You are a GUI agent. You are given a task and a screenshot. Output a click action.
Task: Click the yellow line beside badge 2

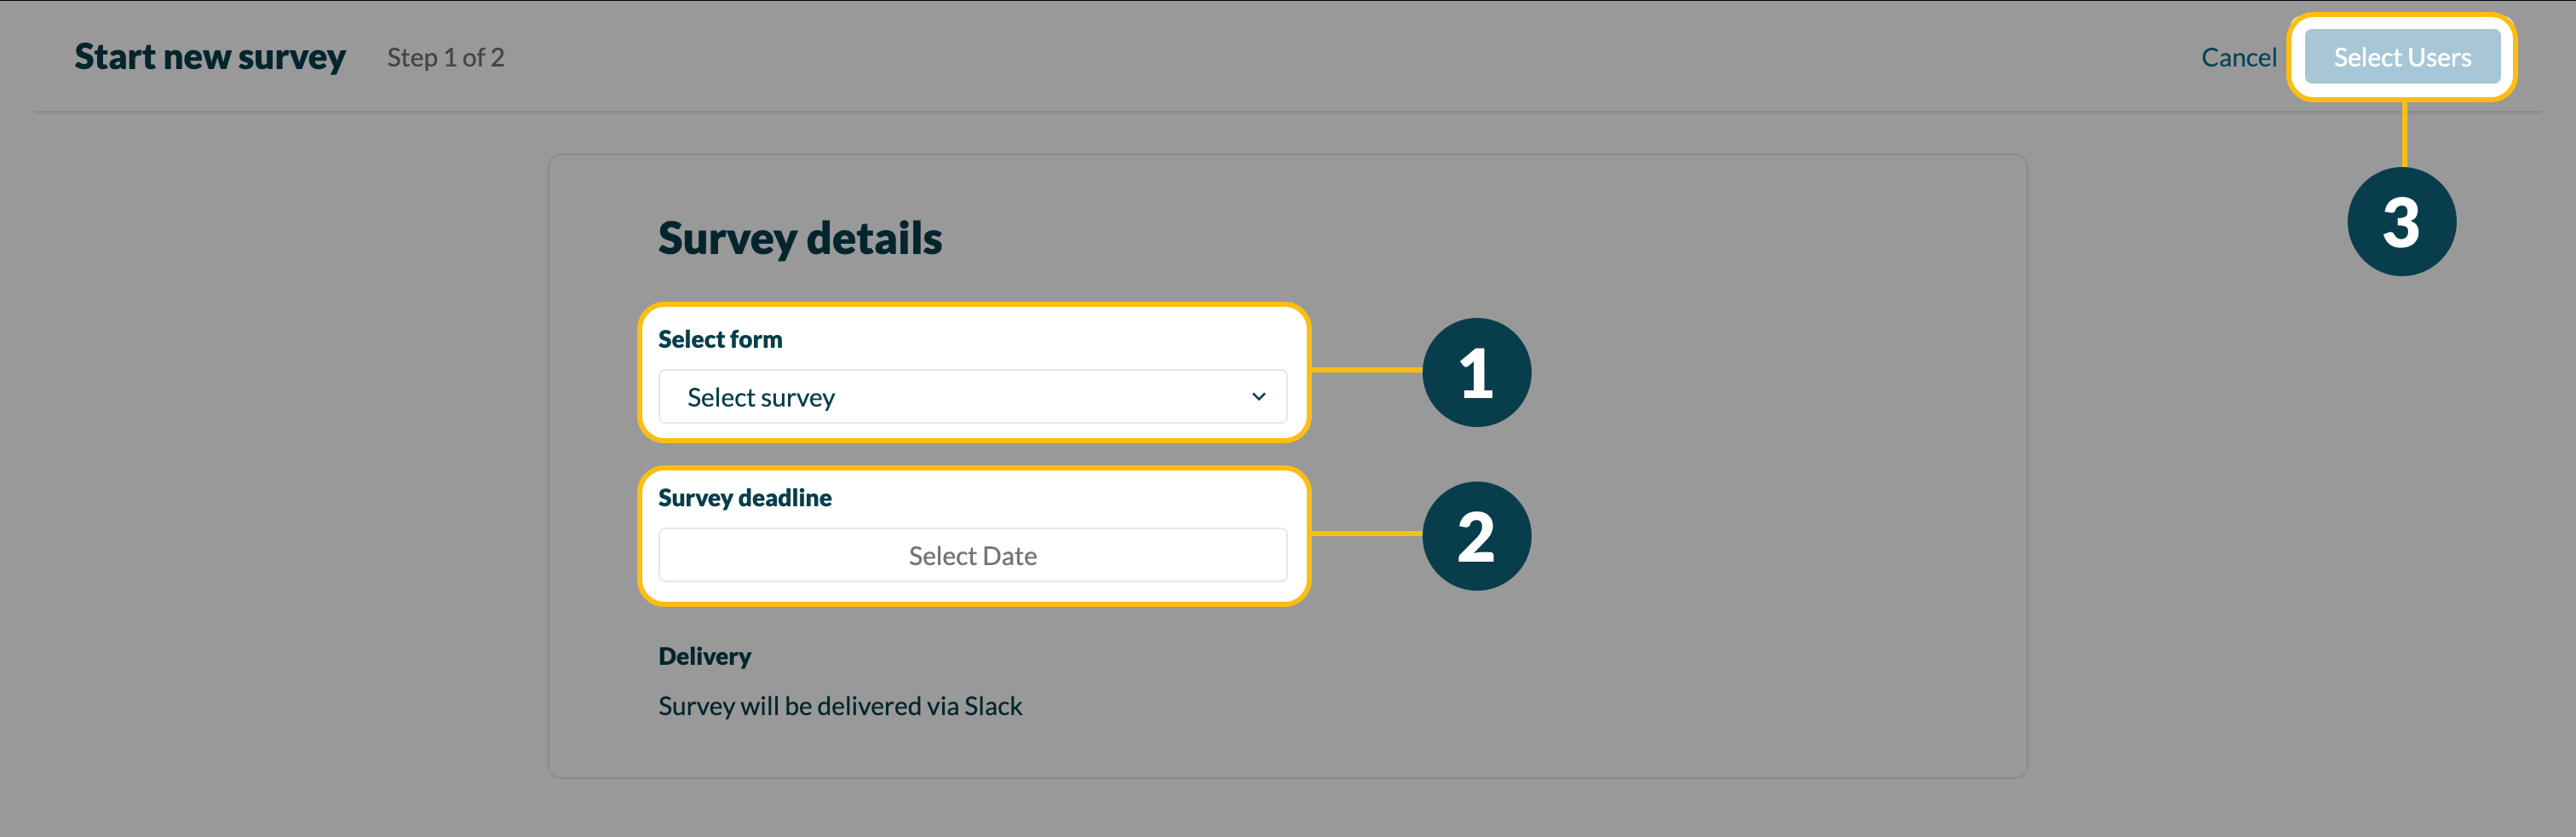click(x=1366, y=534)
